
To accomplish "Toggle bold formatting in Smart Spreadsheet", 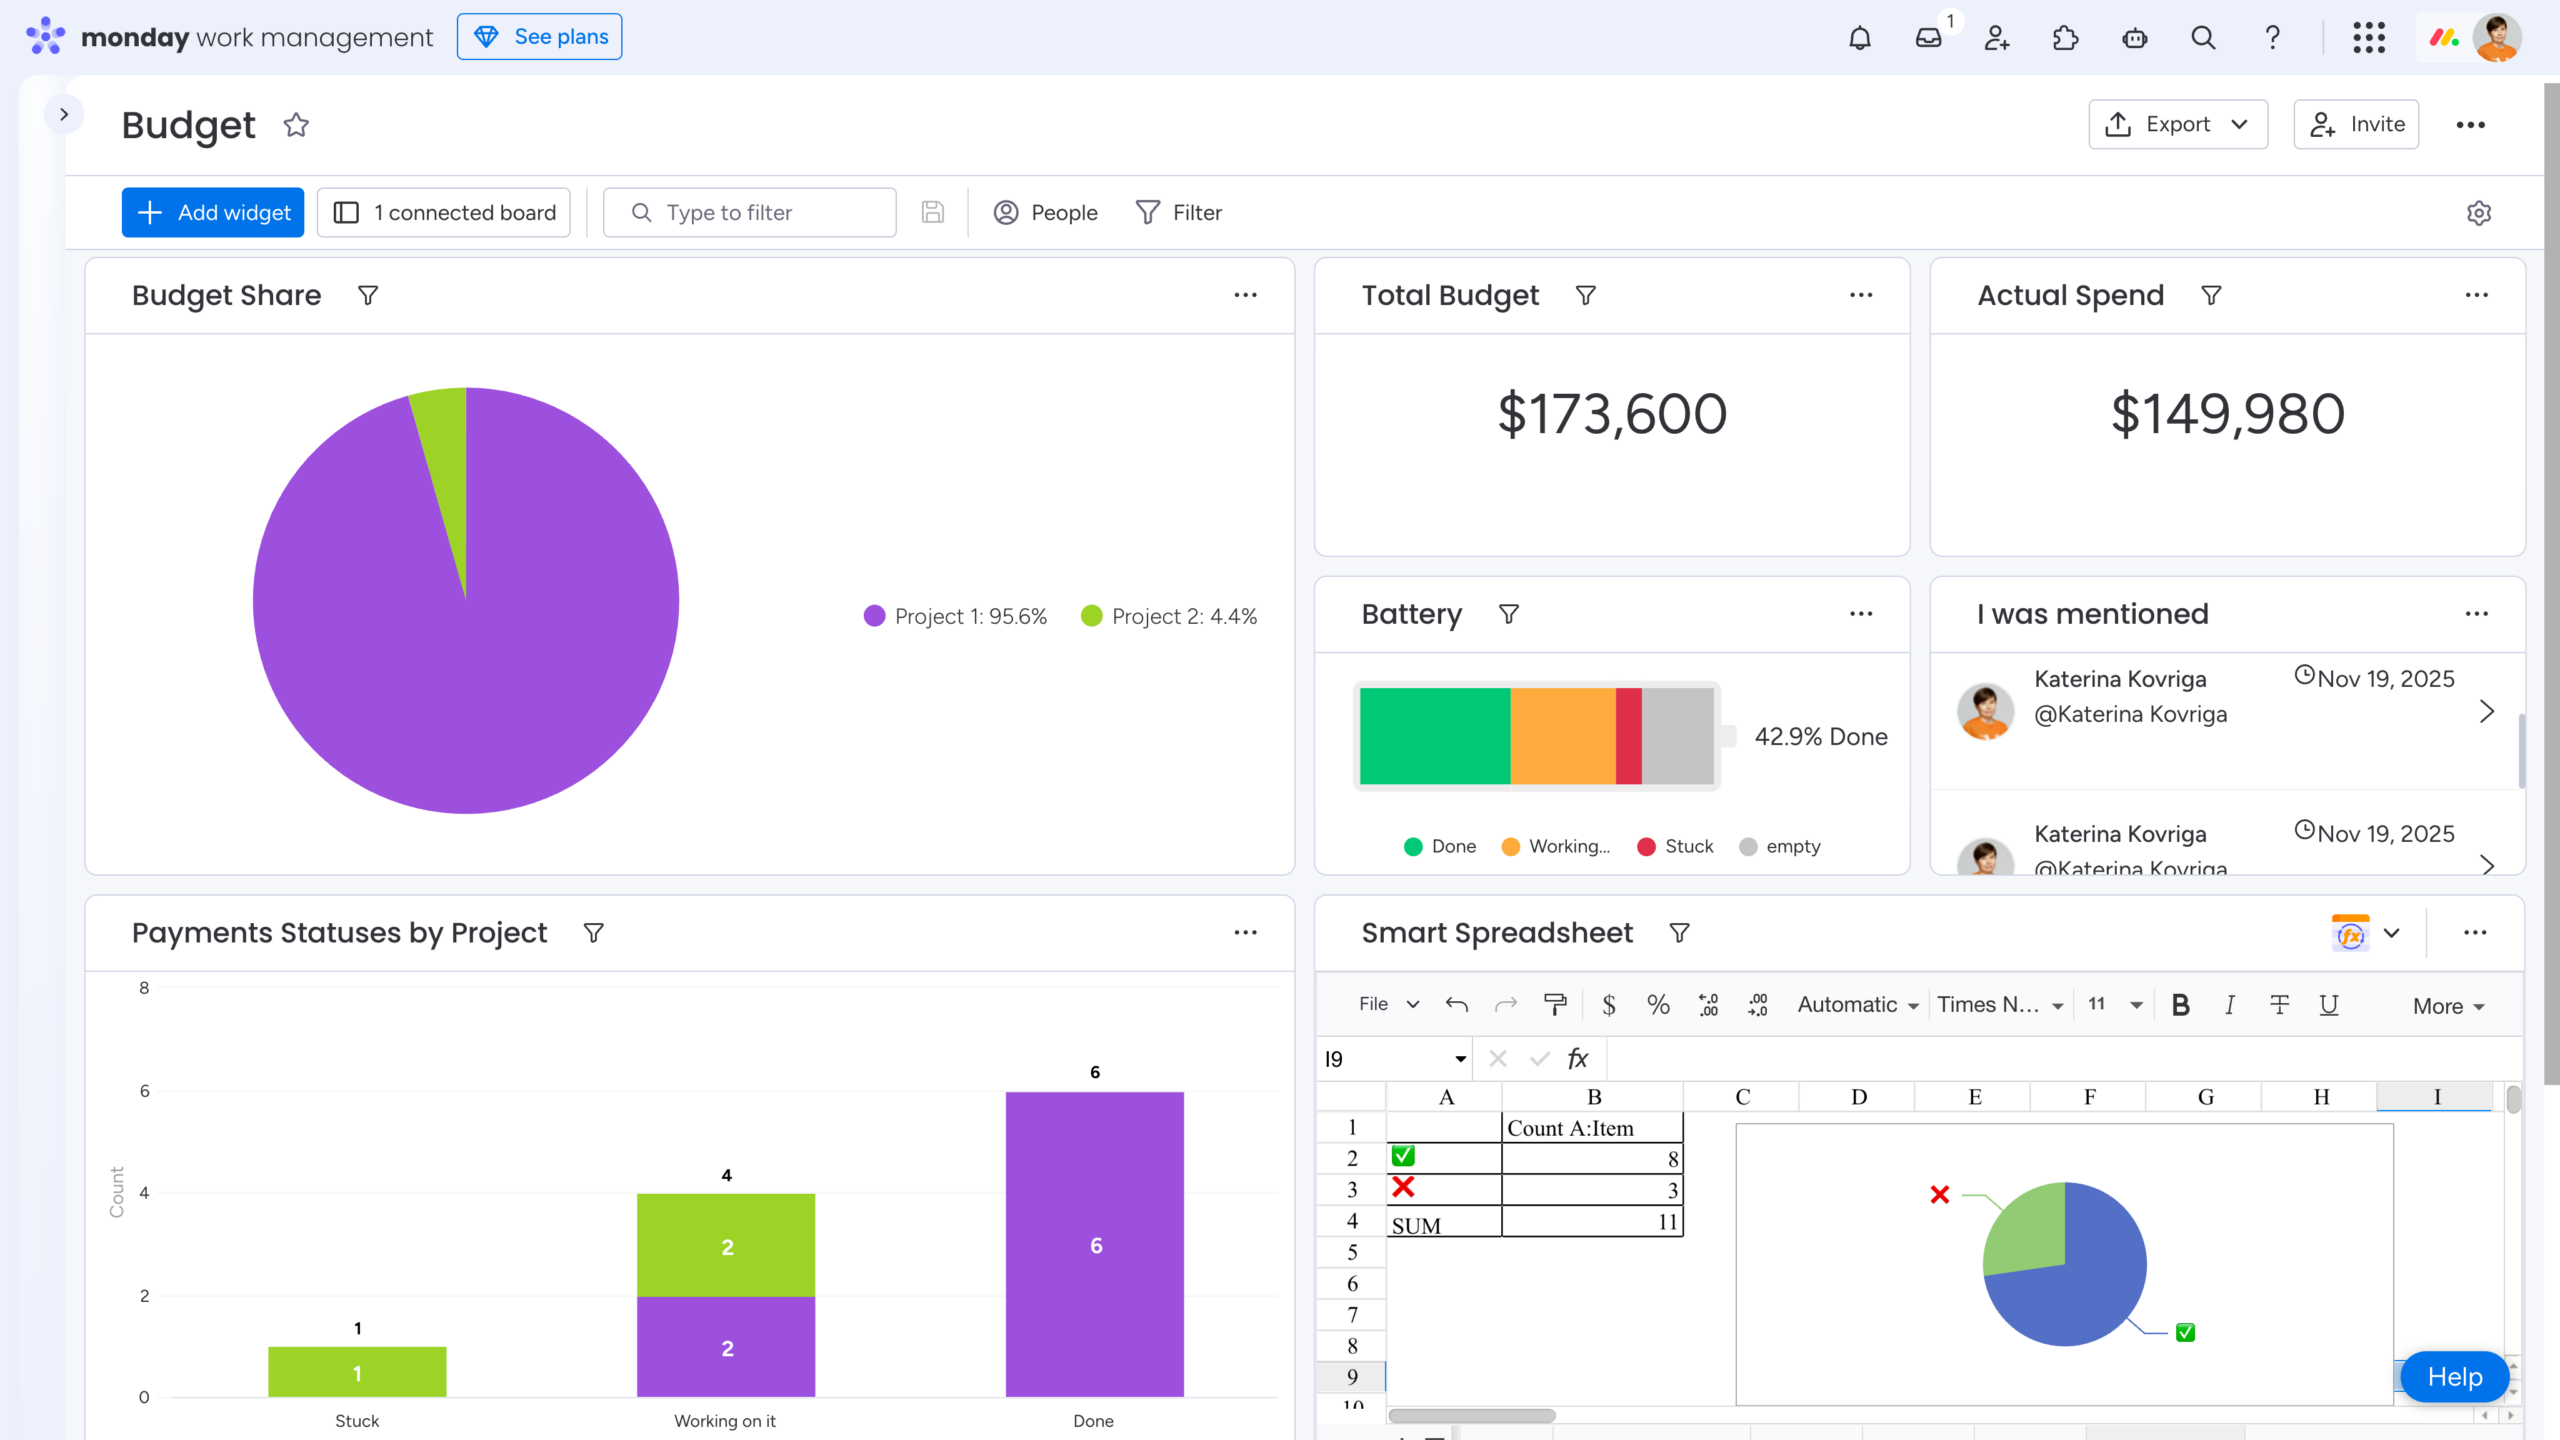I will [2180, 1005].
